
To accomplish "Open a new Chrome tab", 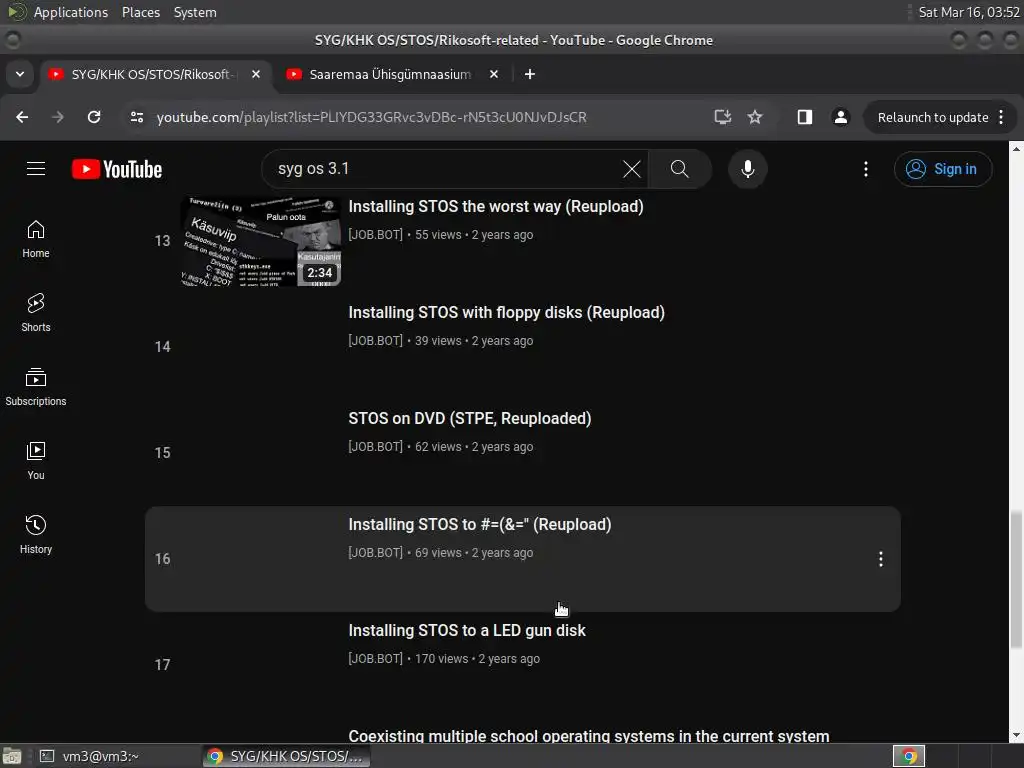I will [x=530, y=74].
